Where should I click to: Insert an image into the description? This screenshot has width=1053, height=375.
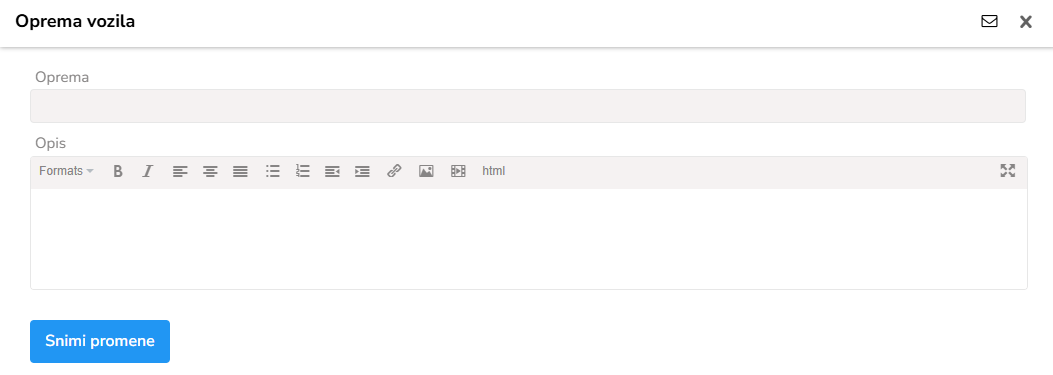426,171
